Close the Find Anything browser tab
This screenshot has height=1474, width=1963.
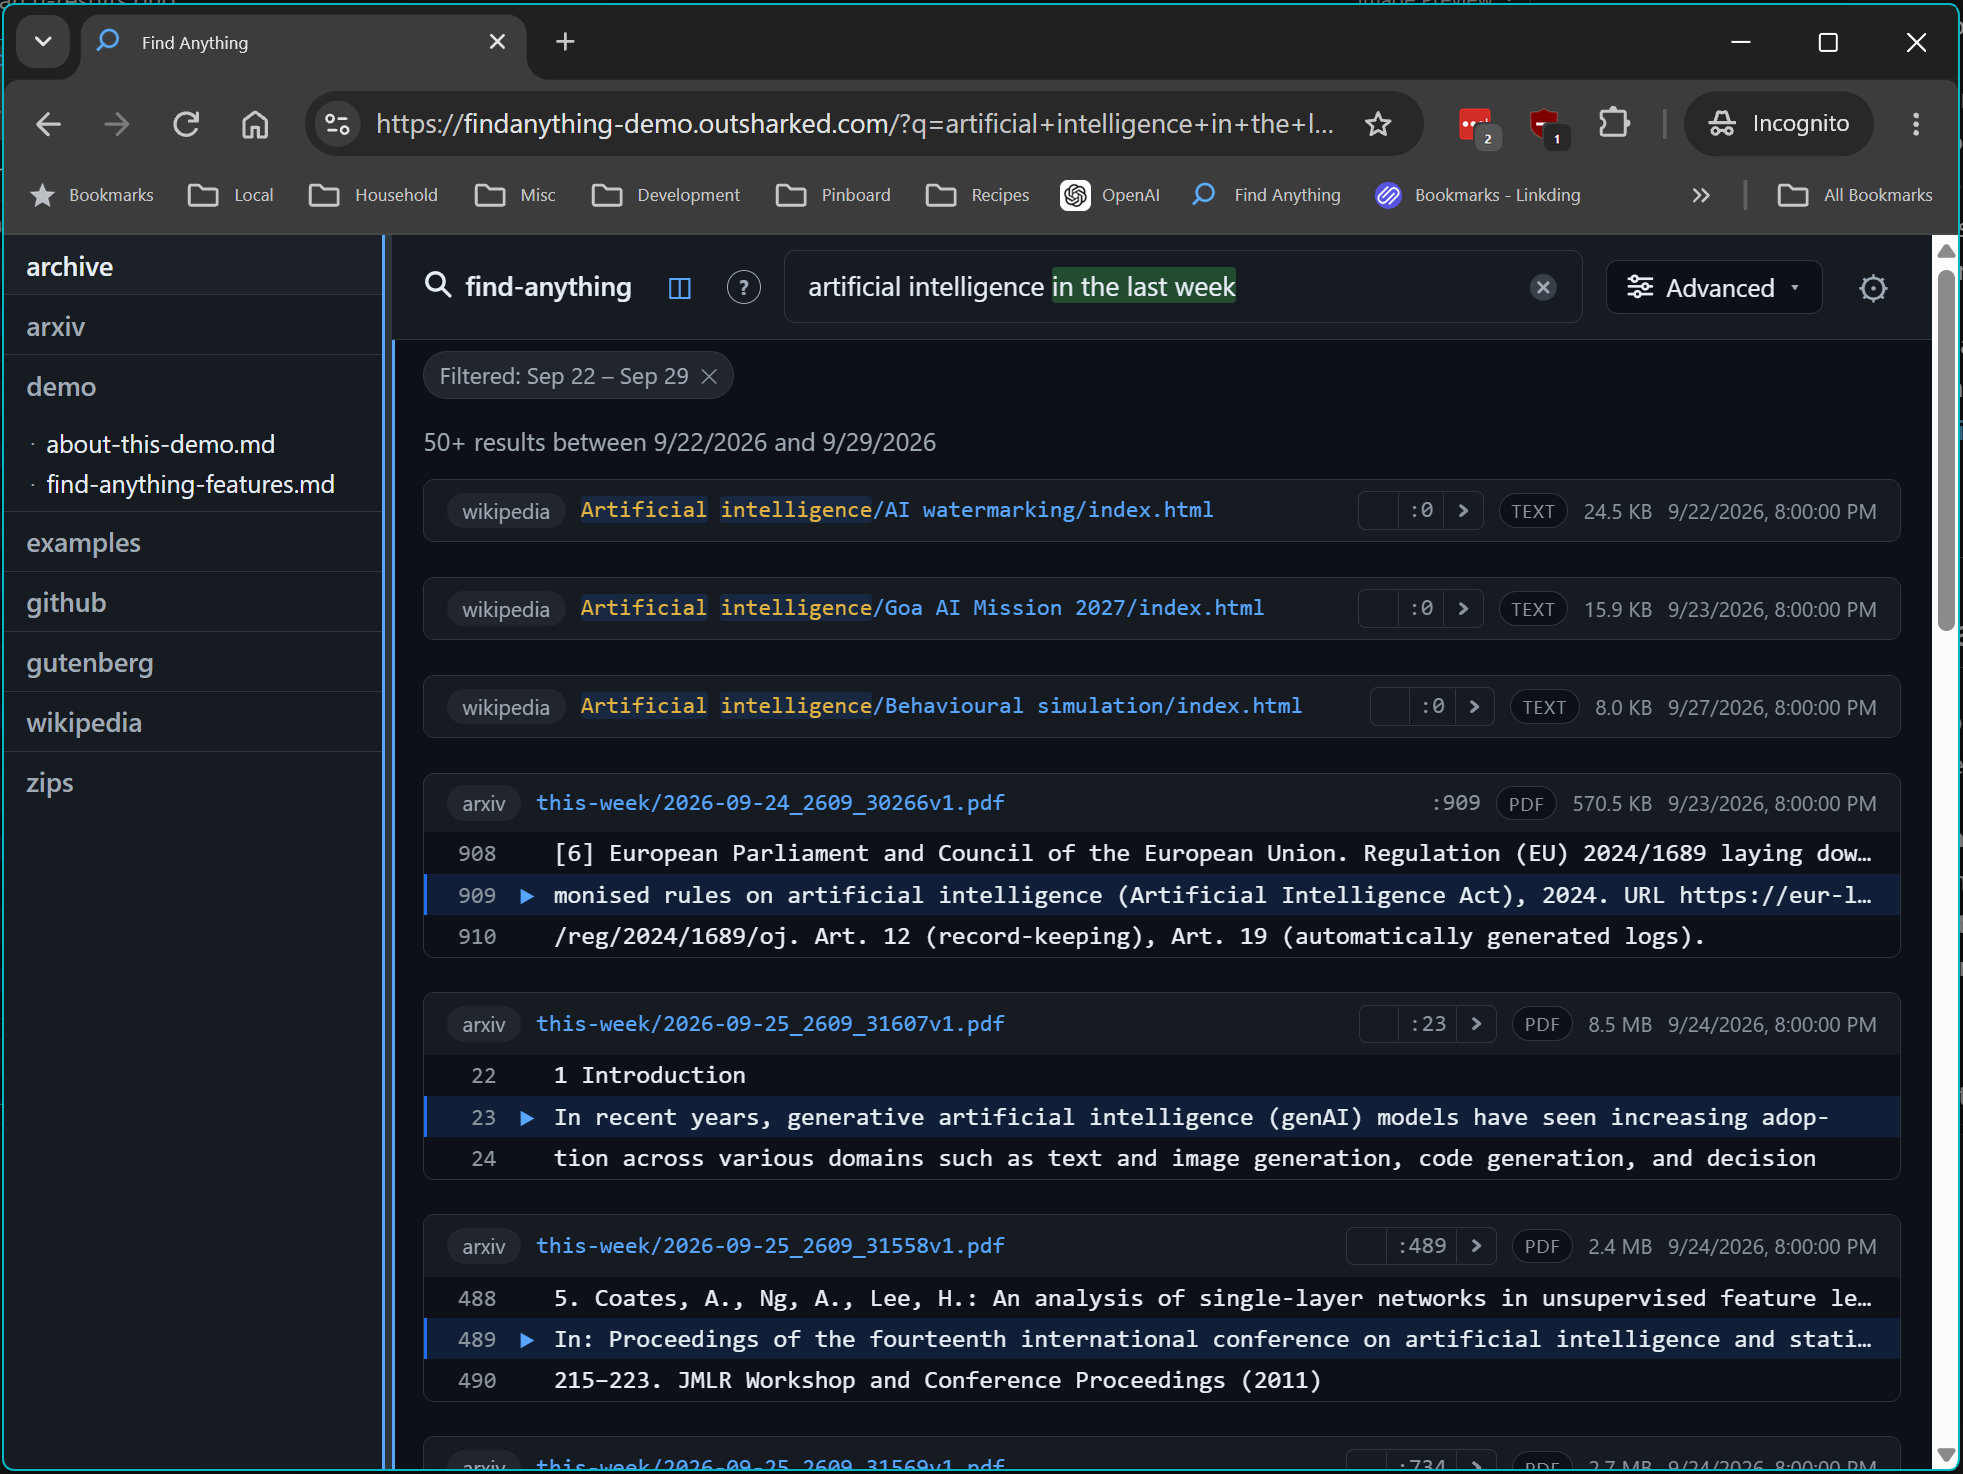pyautogui.click(x=497, y=42)
